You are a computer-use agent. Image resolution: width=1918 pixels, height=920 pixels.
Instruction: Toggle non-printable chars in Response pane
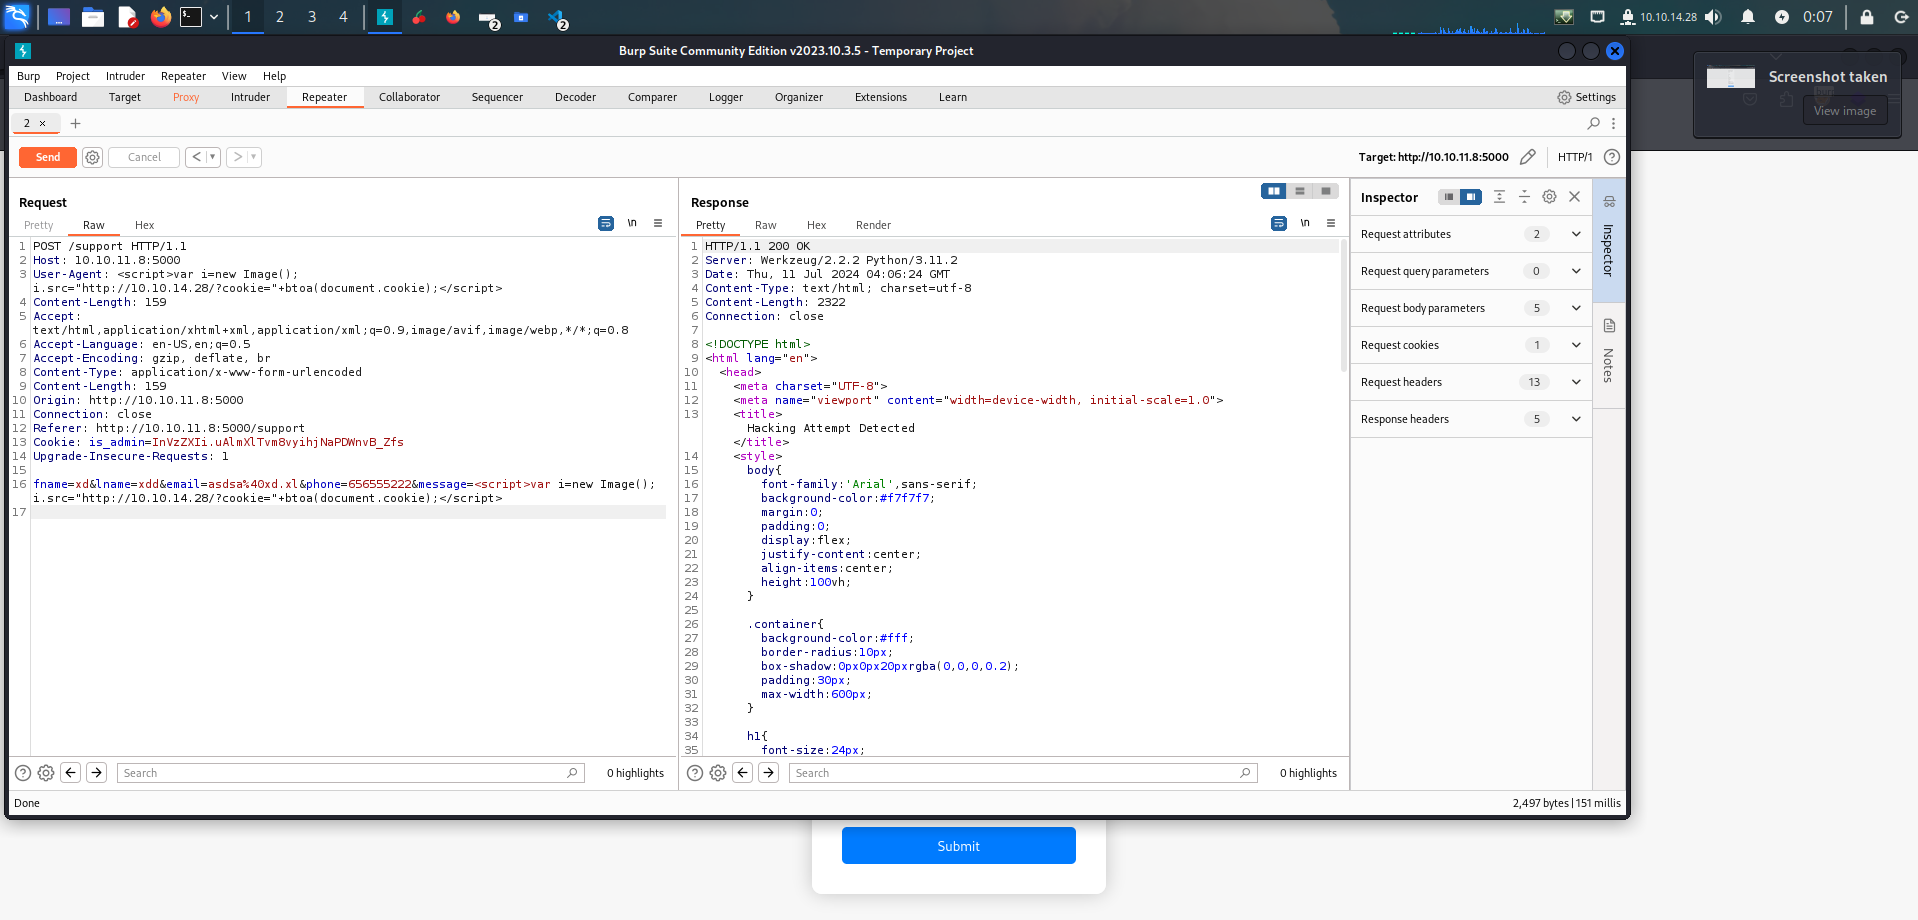(1305, 223)
